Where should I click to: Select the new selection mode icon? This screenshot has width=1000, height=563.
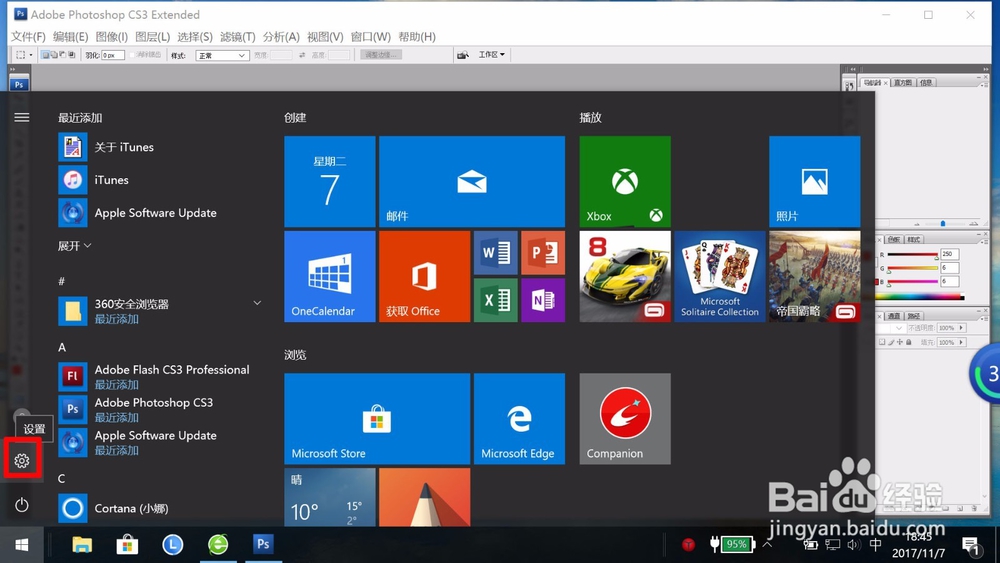45,55
